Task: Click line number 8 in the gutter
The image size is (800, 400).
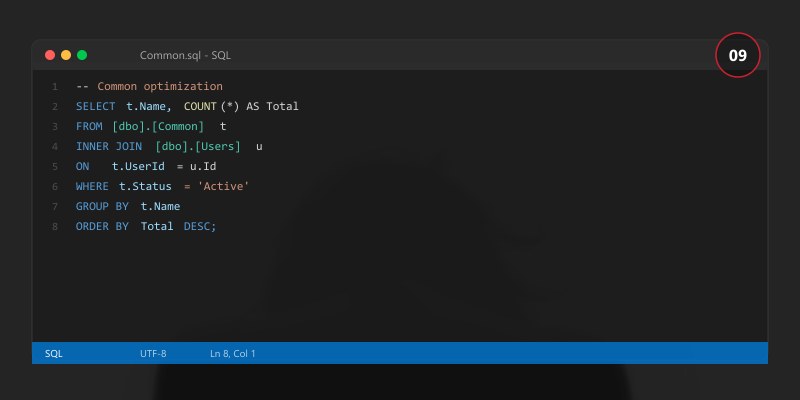Action: [x=54, y=227]
